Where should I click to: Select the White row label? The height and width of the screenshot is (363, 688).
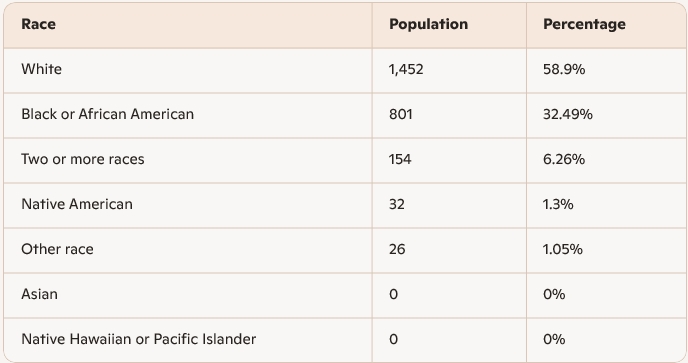coord(42,69)
